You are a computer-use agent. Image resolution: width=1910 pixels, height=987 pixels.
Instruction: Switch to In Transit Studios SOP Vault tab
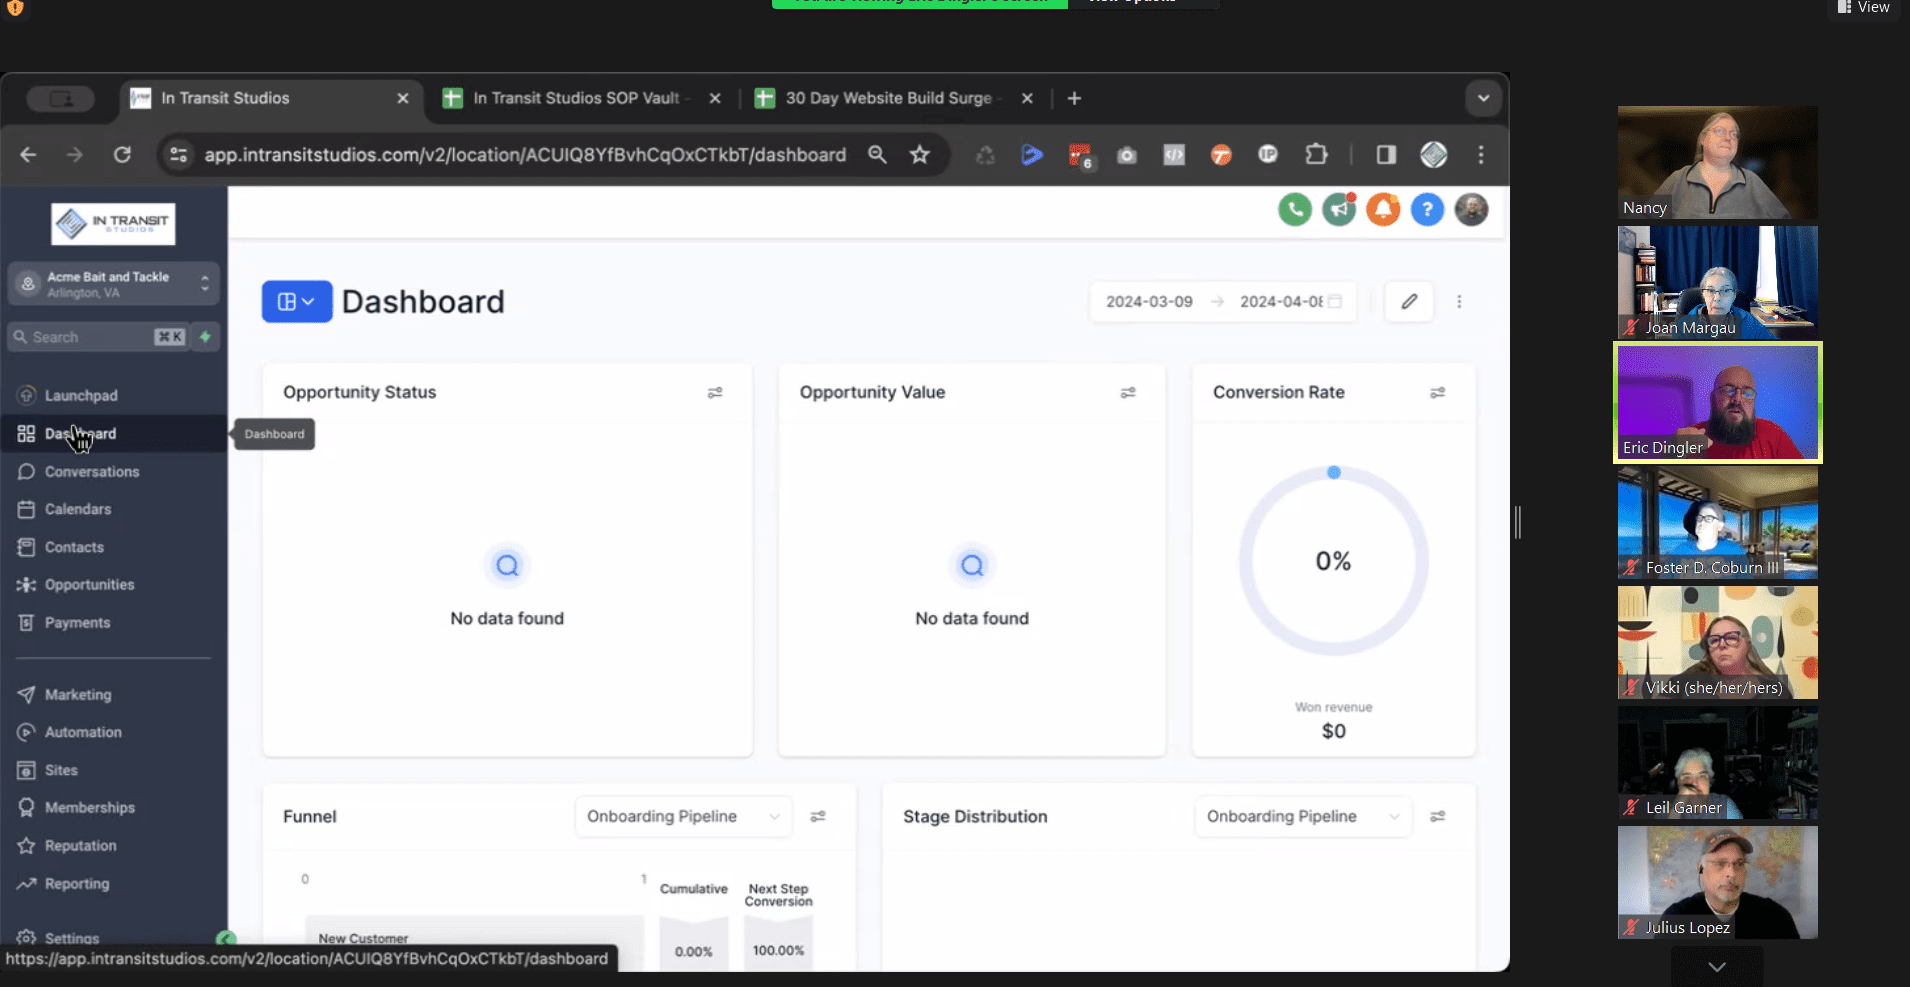[576, 98]
